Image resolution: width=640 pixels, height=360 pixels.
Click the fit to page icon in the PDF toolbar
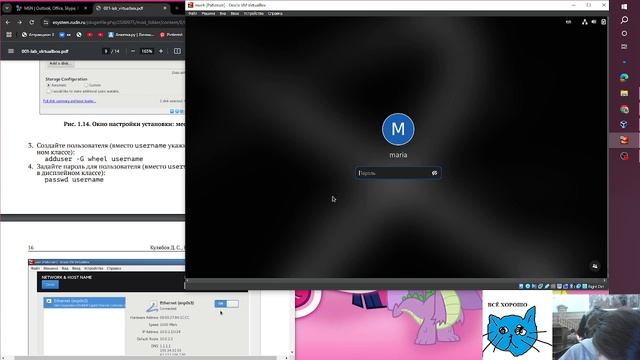point(177,51)
